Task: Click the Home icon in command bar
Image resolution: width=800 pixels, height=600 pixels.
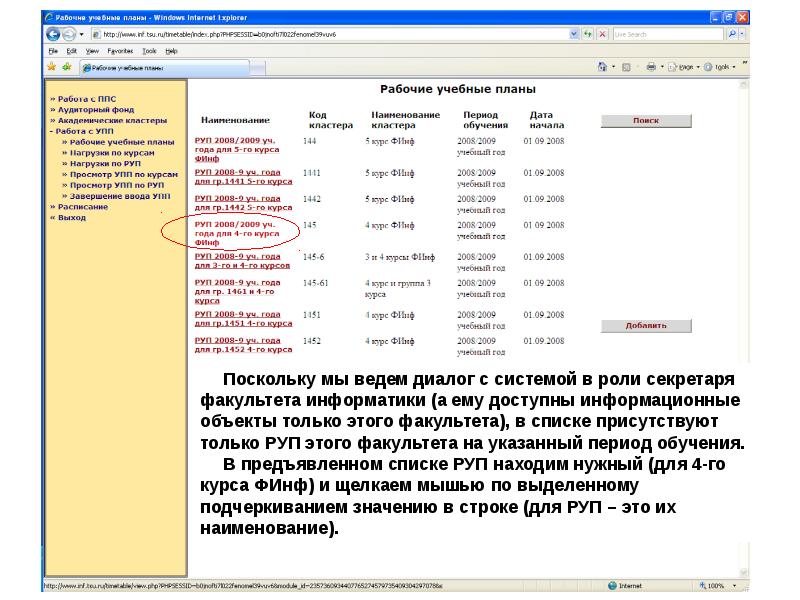Action: tap(603, 67)
